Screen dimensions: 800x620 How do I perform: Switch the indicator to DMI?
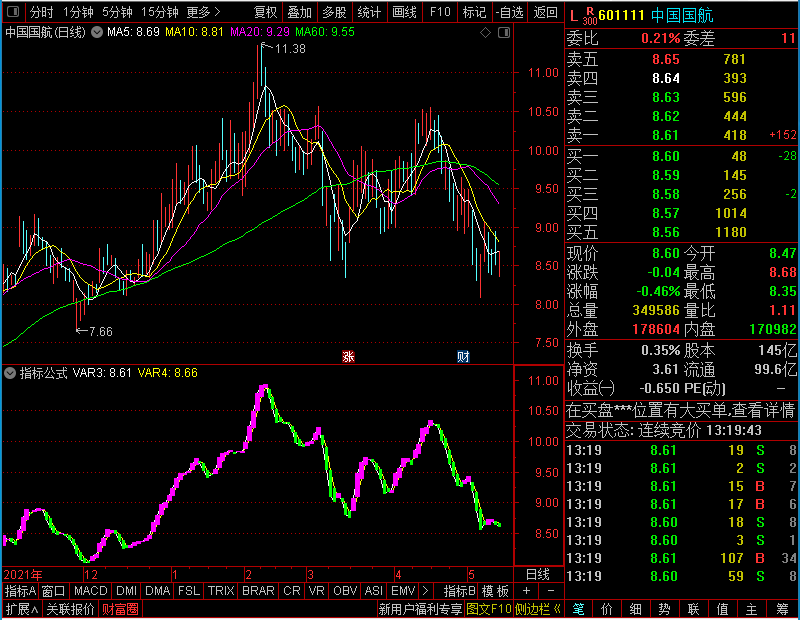[126, 591]
